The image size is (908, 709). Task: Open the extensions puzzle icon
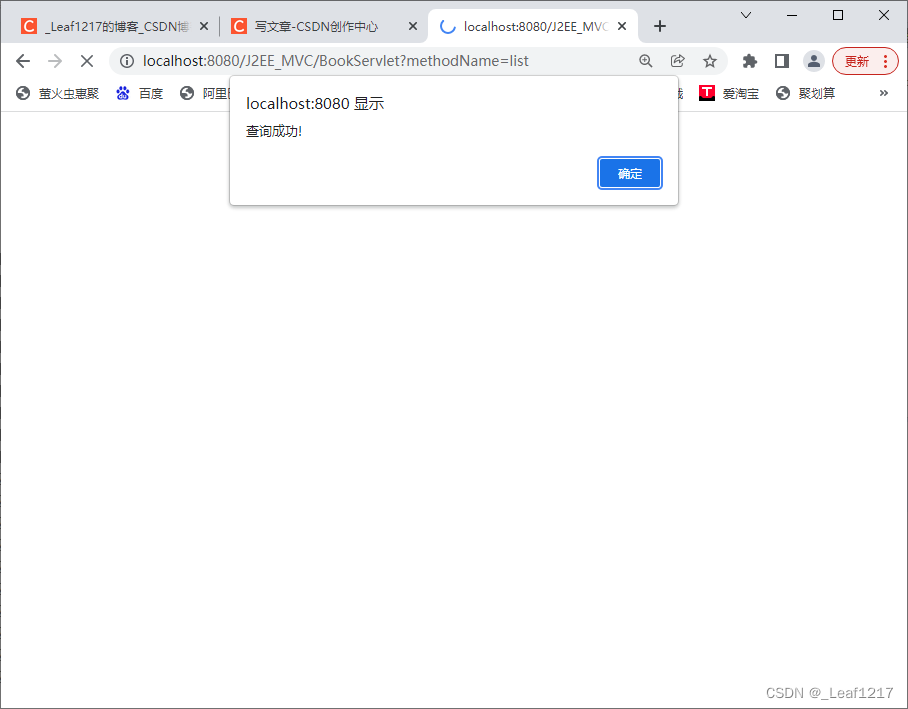tap(750, 61)
